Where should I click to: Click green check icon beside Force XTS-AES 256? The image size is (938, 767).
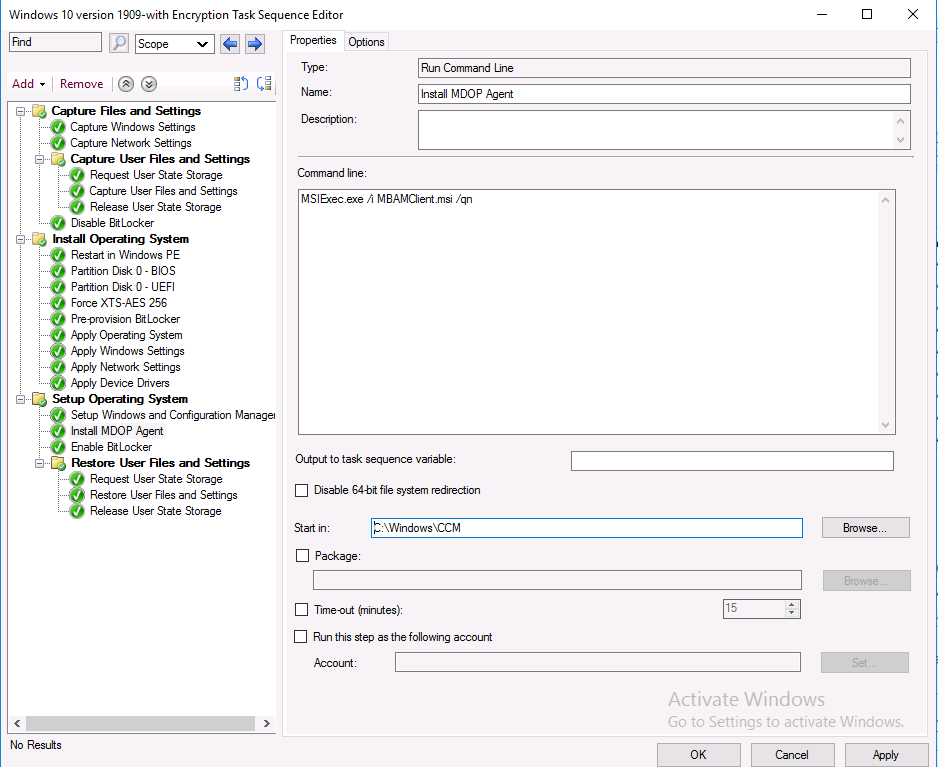tap(58, 303)
